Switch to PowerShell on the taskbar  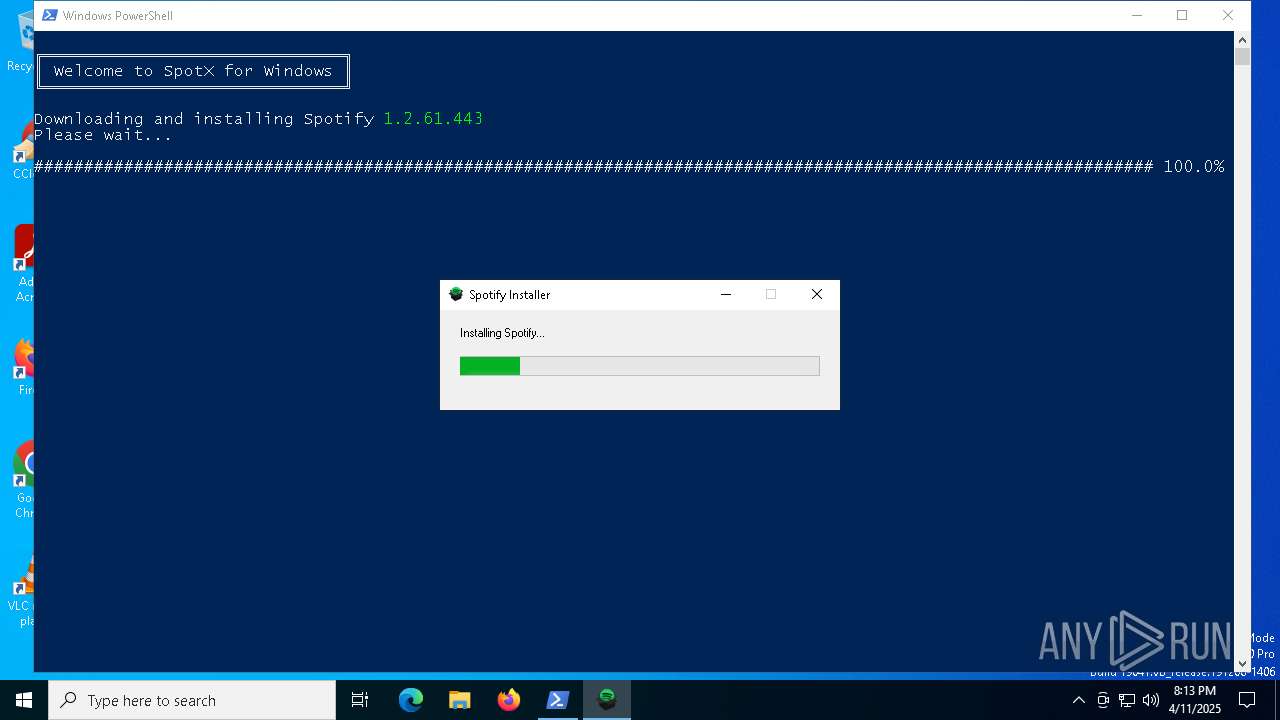click(x=558, y=700)
